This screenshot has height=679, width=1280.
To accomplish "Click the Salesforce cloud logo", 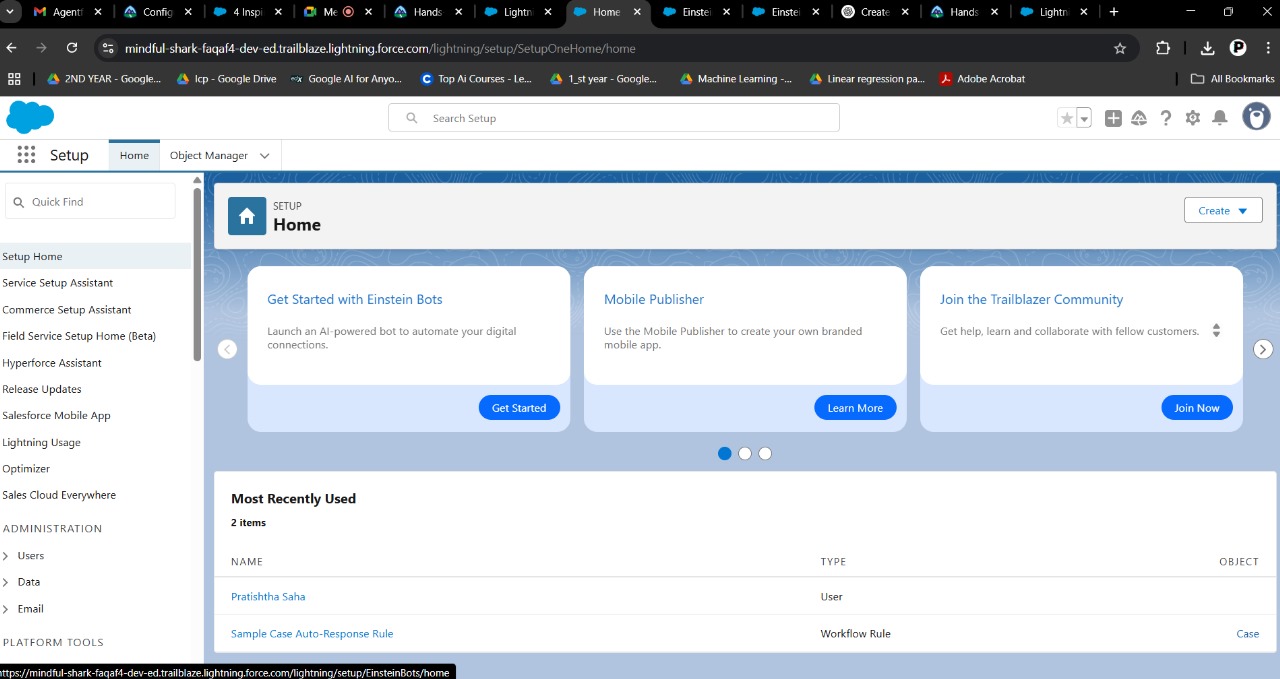I will (x=30, y=117).
